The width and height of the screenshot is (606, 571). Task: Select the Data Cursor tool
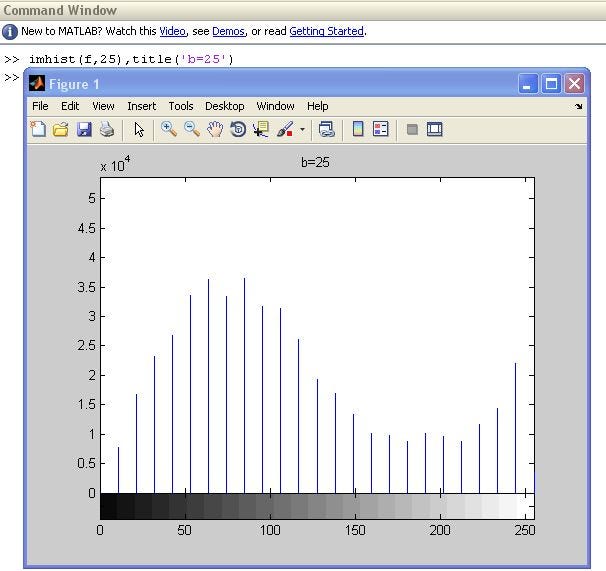click(261, 129)
